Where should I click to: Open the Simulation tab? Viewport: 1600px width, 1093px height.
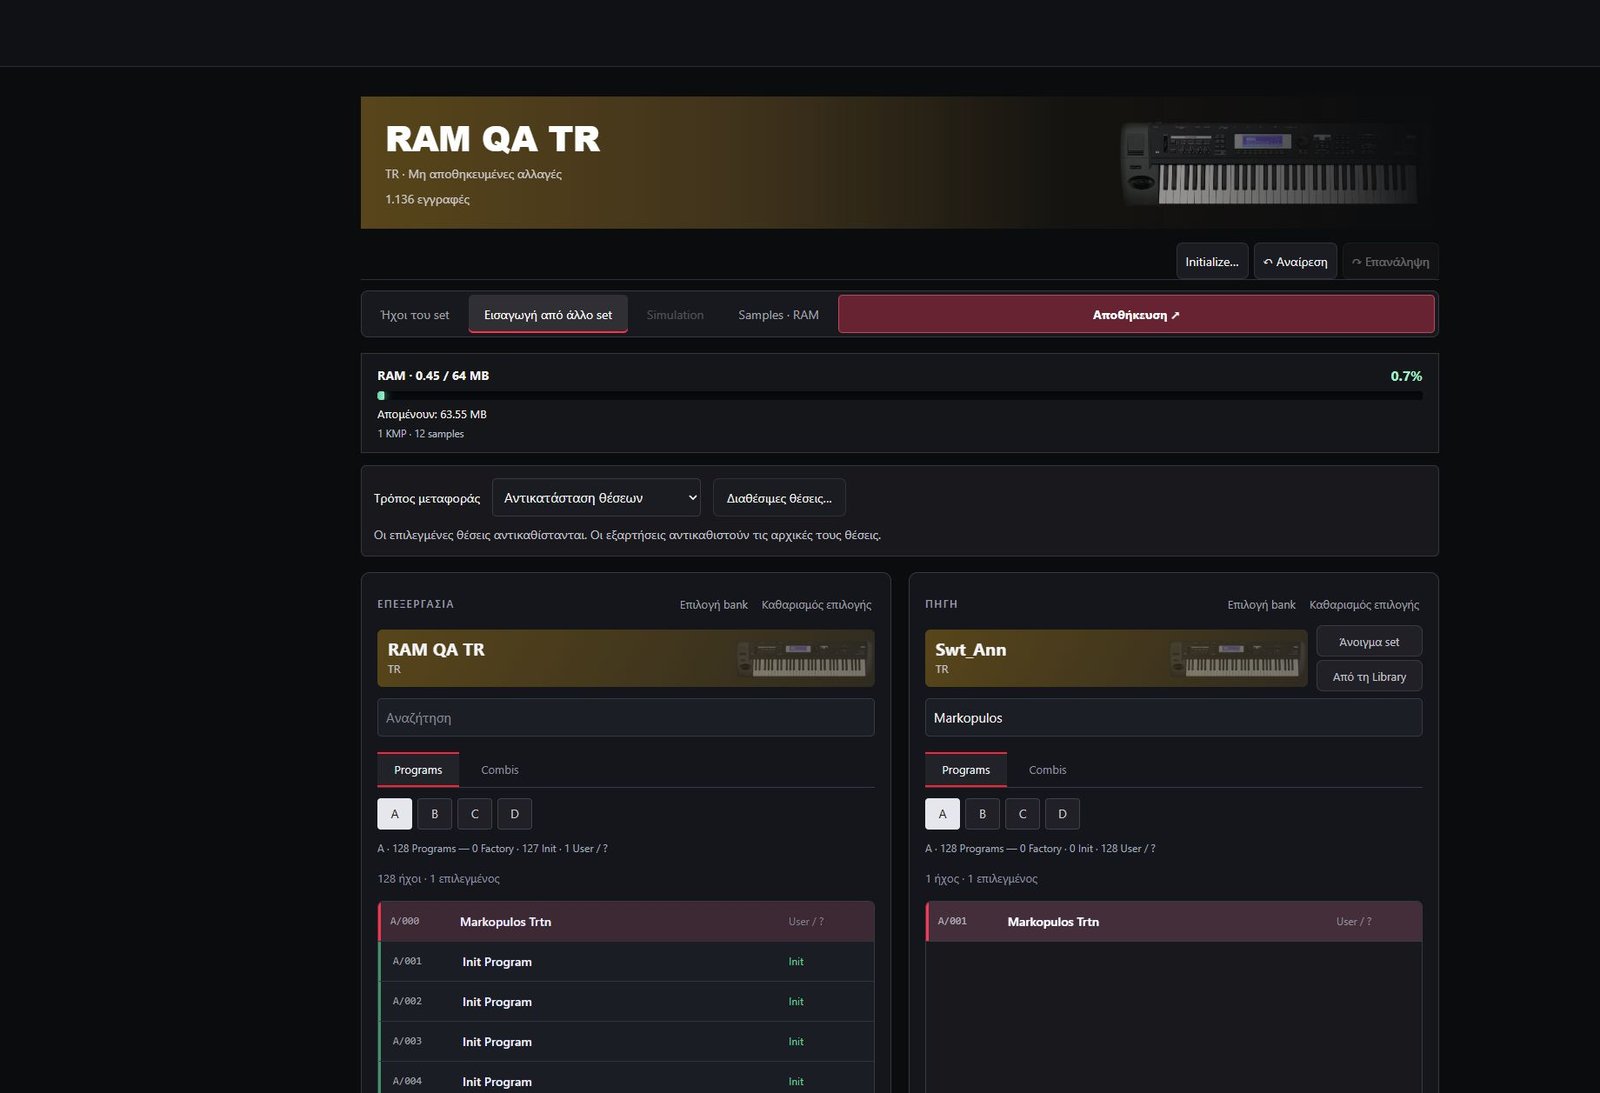(x=675, y=315)
